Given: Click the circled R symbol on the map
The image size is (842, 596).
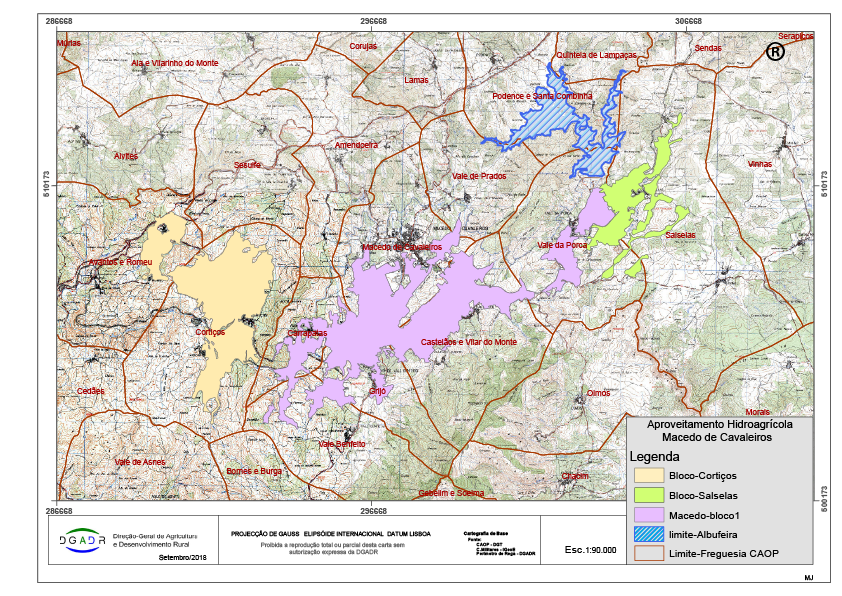Looking at the screenshot, I should pyautogui.click(x=775, y=52).
